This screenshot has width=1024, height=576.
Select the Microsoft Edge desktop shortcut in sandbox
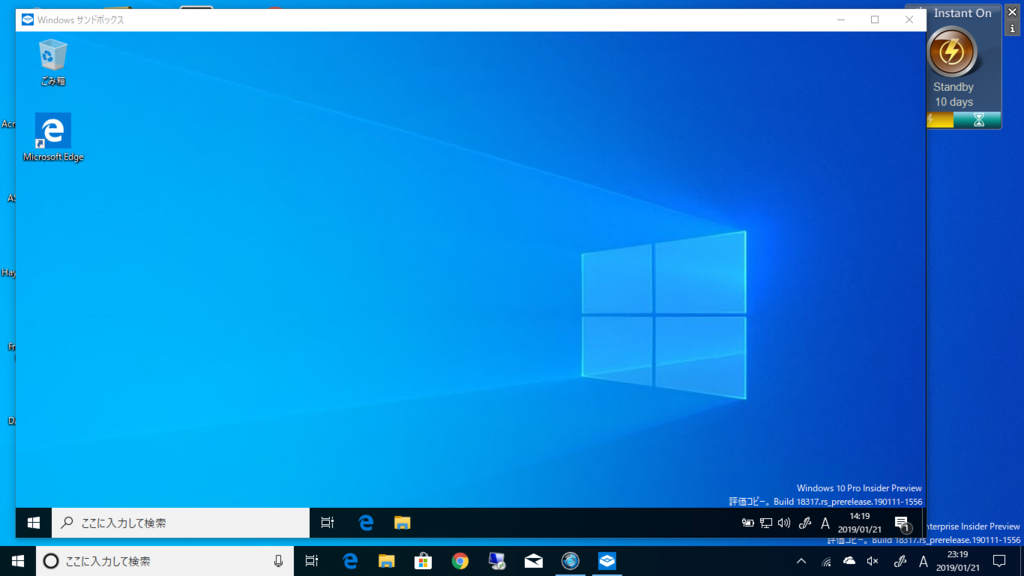[x=53, y=137]
